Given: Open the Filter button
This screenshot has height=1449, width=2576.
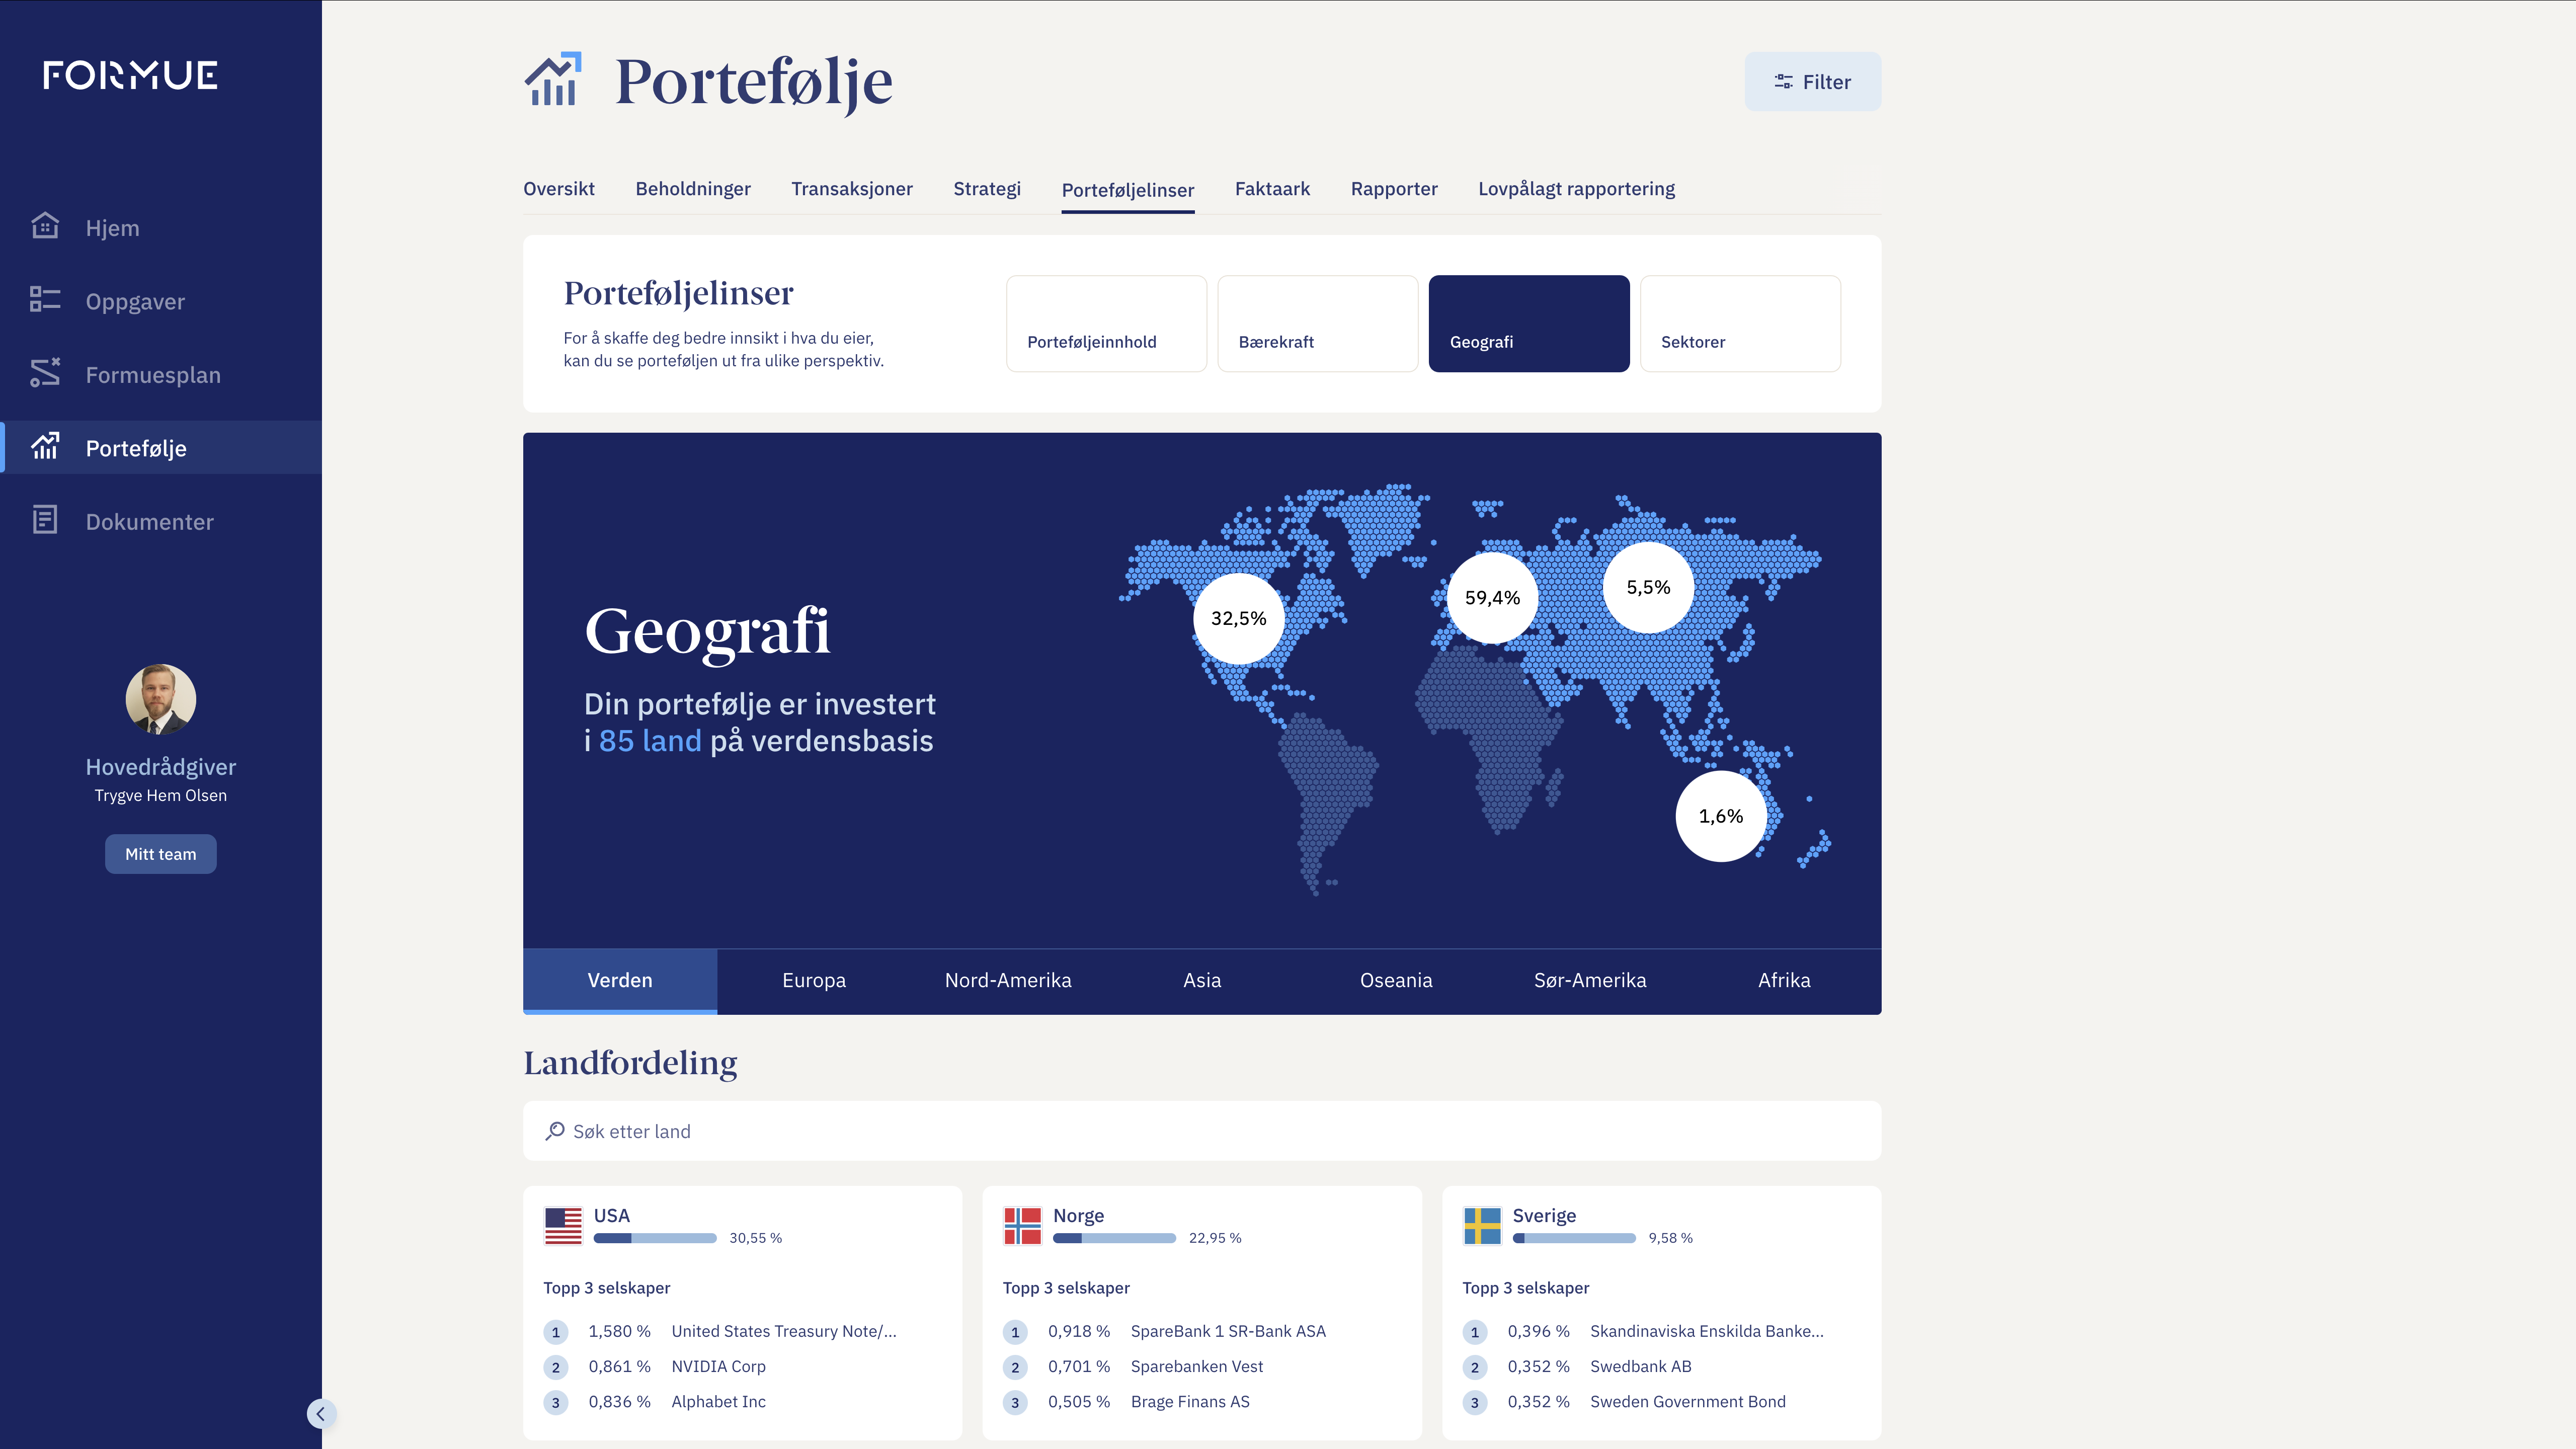Looking at the screenshot, I should click(x=1812, y=82).
